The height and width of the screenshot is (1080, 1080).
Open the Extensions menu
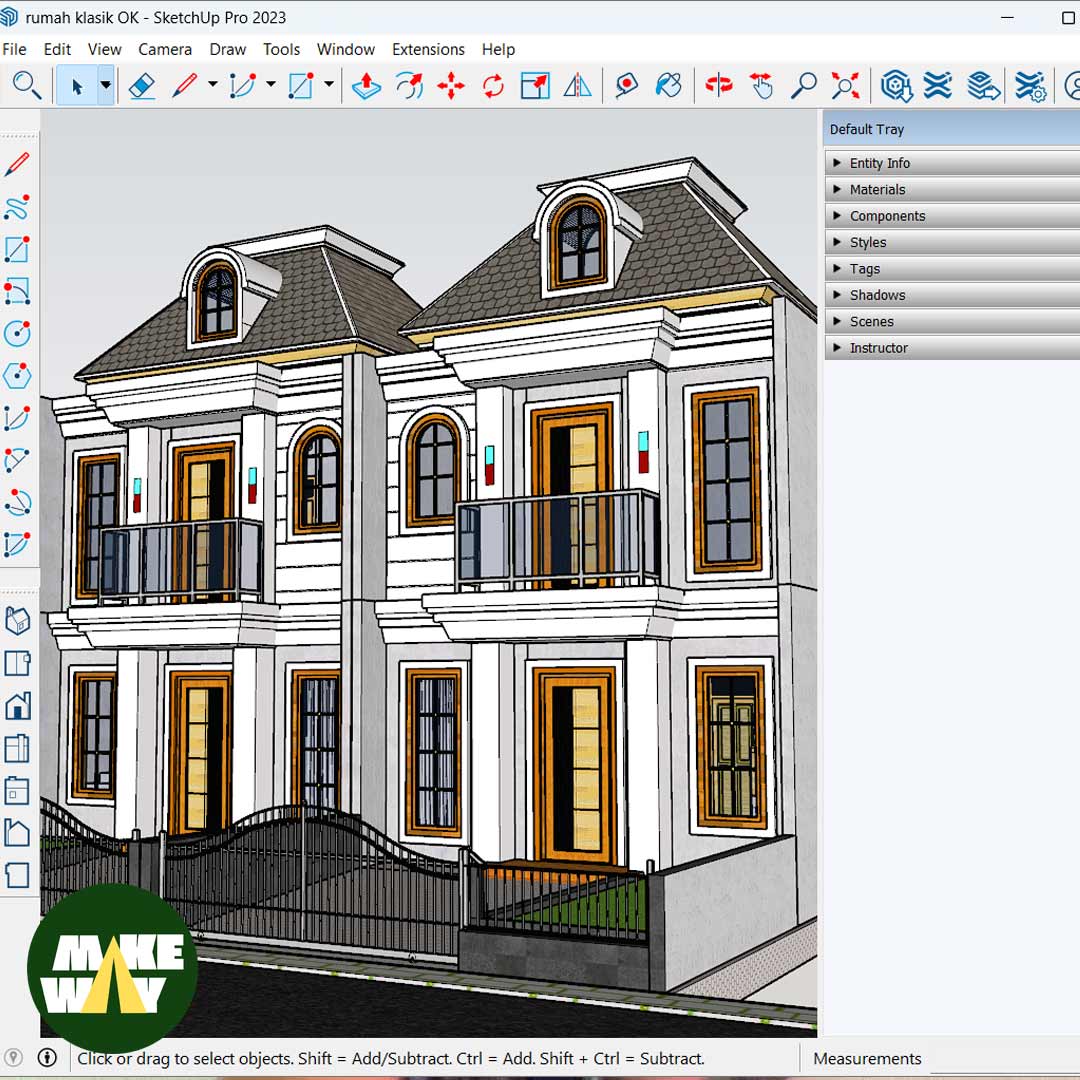pyautogui.click(x=428, y=49)
